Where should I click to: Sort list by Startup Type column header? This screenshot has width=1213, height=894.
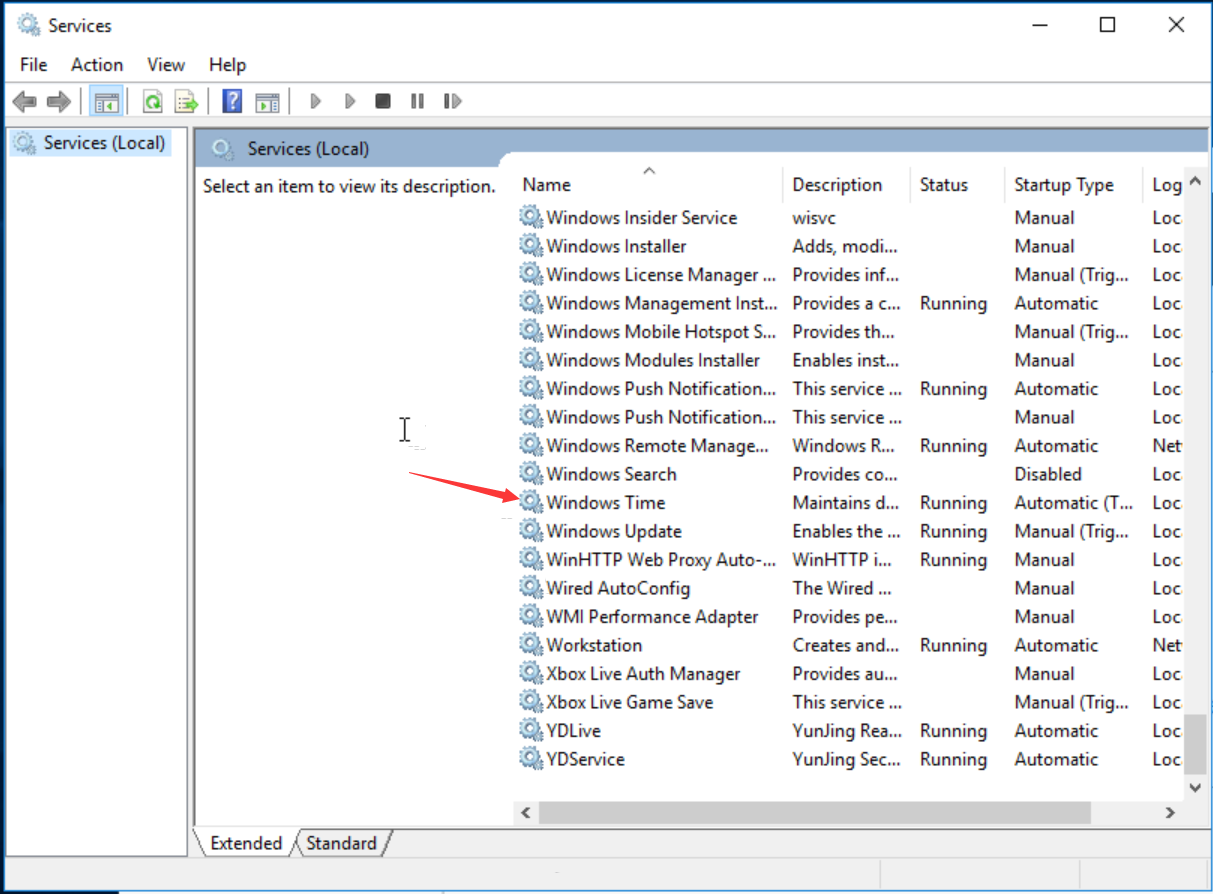1063,185
